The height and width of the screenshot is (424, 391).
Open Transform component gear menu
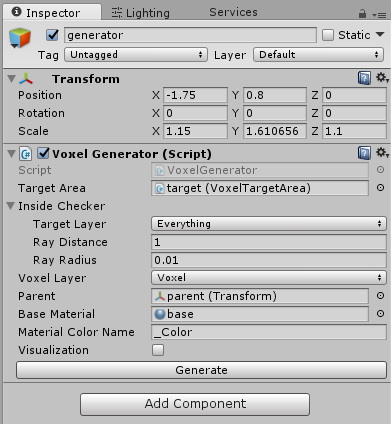[382, 78]
